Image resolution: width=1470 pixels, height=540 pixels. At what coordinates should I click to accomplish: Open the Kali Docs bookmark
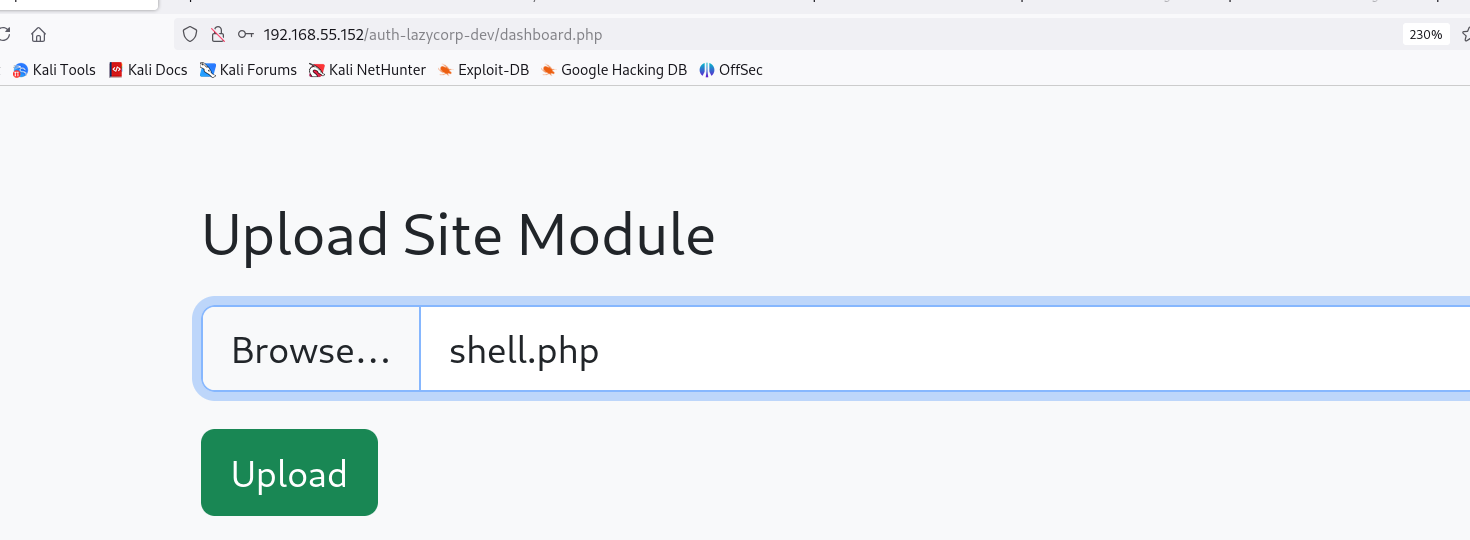pos(148,70)
